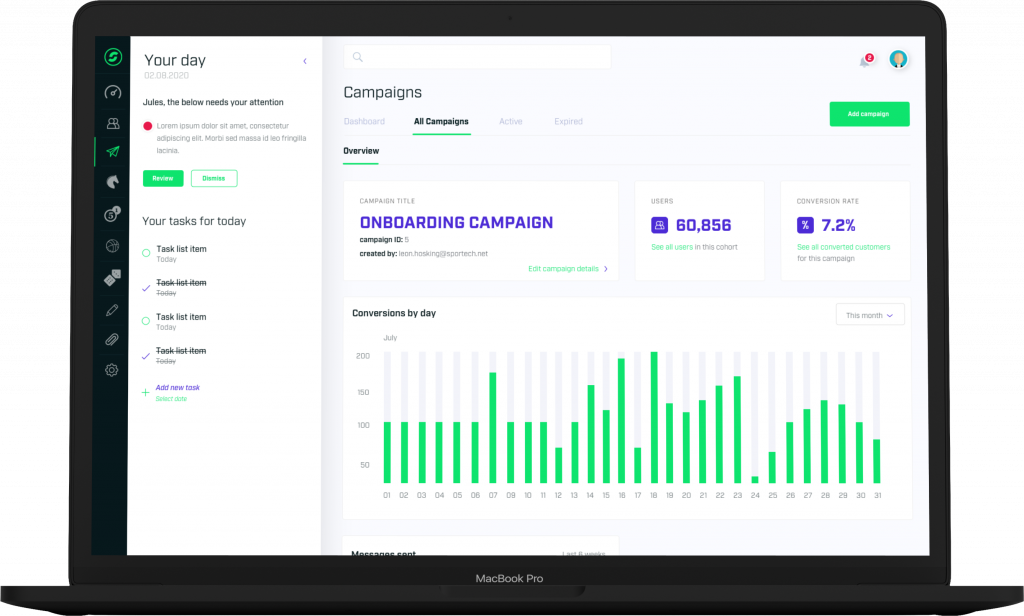Open the settings gear icon in sidebar

coord(112,370)
